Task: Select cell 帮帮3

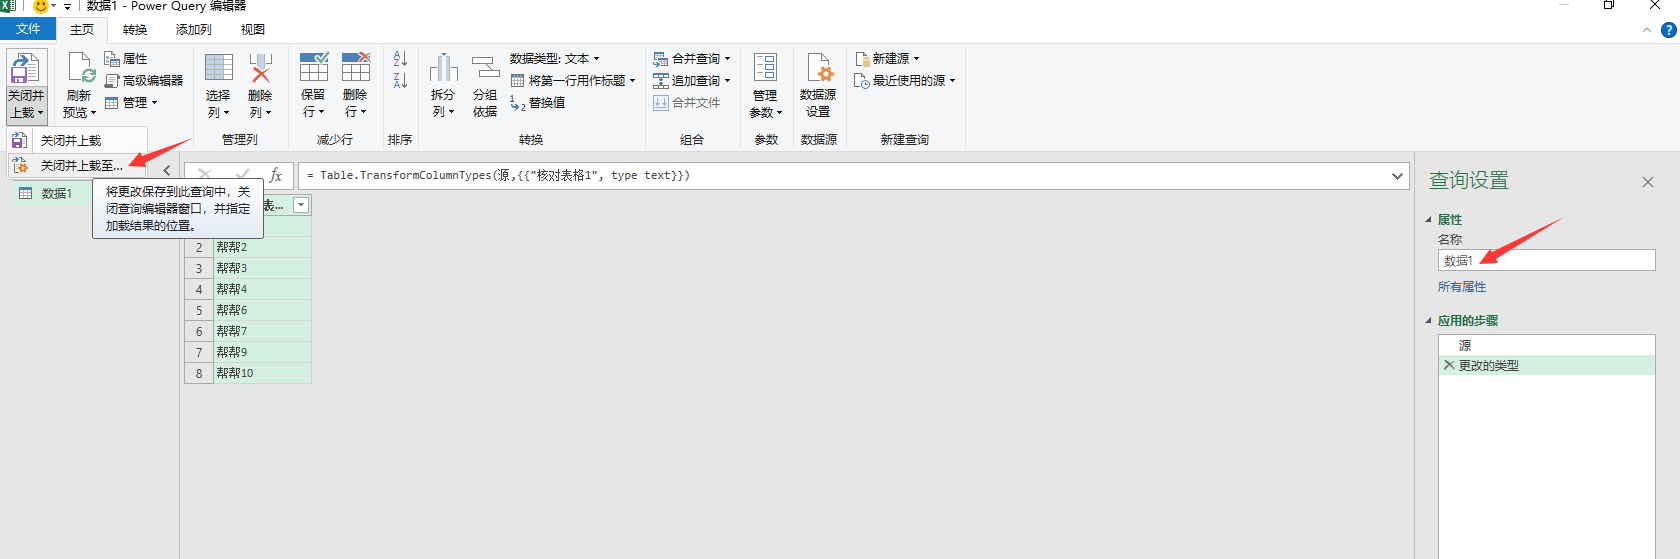Action: click(262, 268)
